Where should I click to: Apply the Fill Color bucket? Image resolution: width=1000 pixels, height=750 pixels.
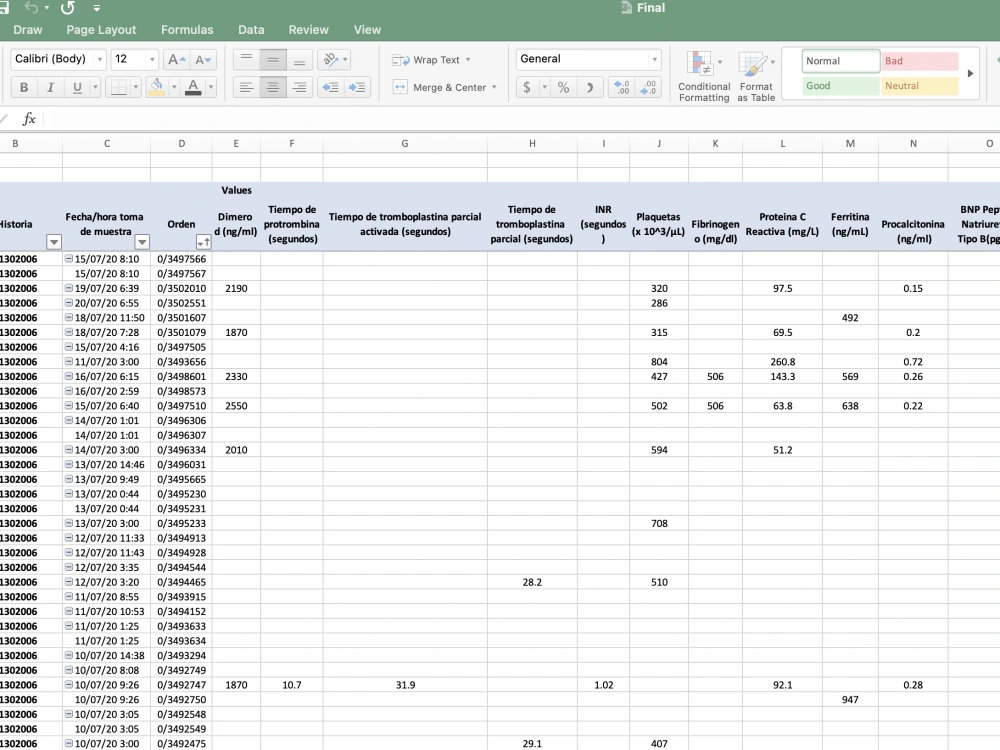(156, 87)
